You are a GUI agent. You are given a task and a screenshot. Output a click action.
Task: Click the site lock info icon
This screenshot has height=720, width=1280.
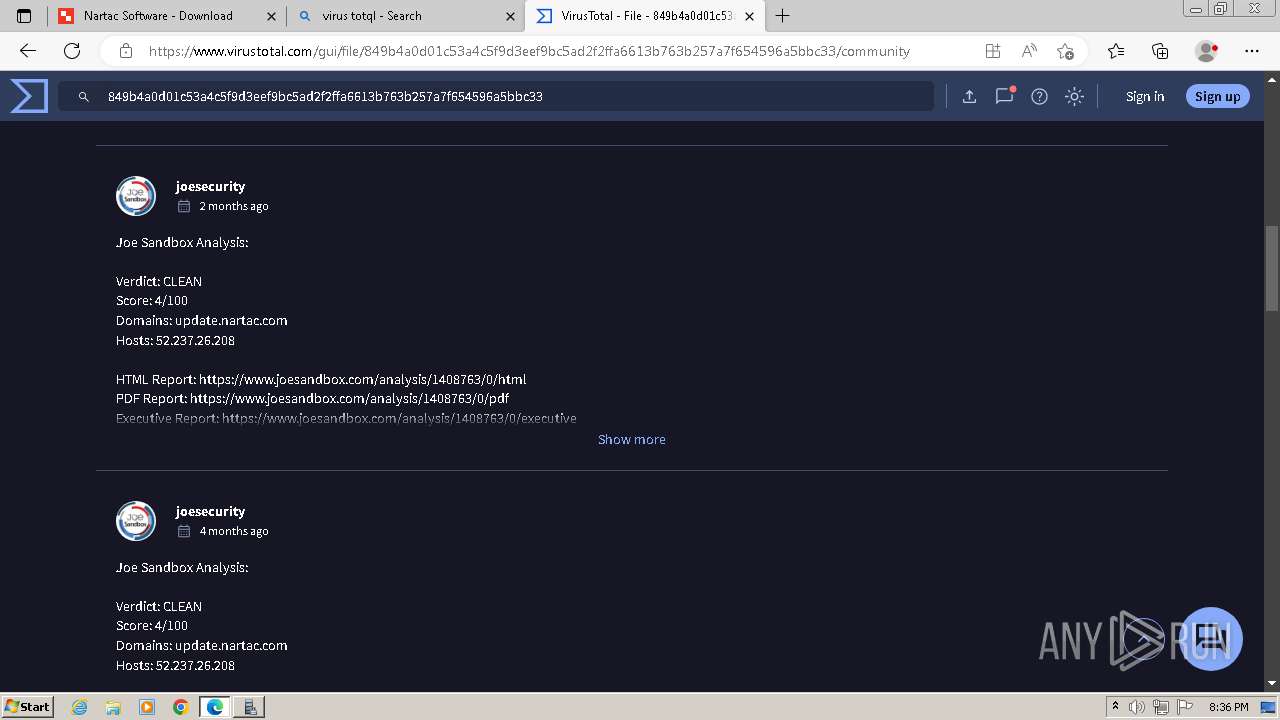click(126, 51)
